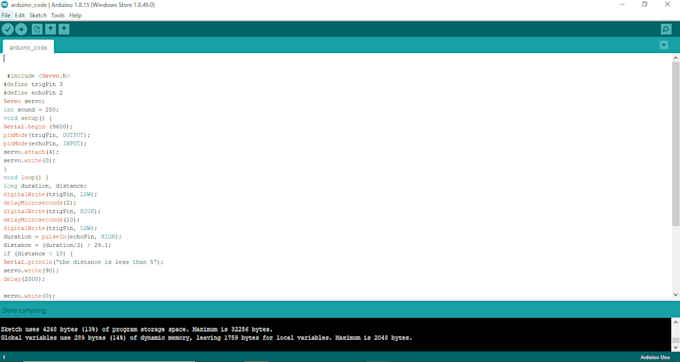The height and width of the screenshot is (362, 680).
Task: Click the 'Done compiling.' status message
Action: tap(24, 310)
